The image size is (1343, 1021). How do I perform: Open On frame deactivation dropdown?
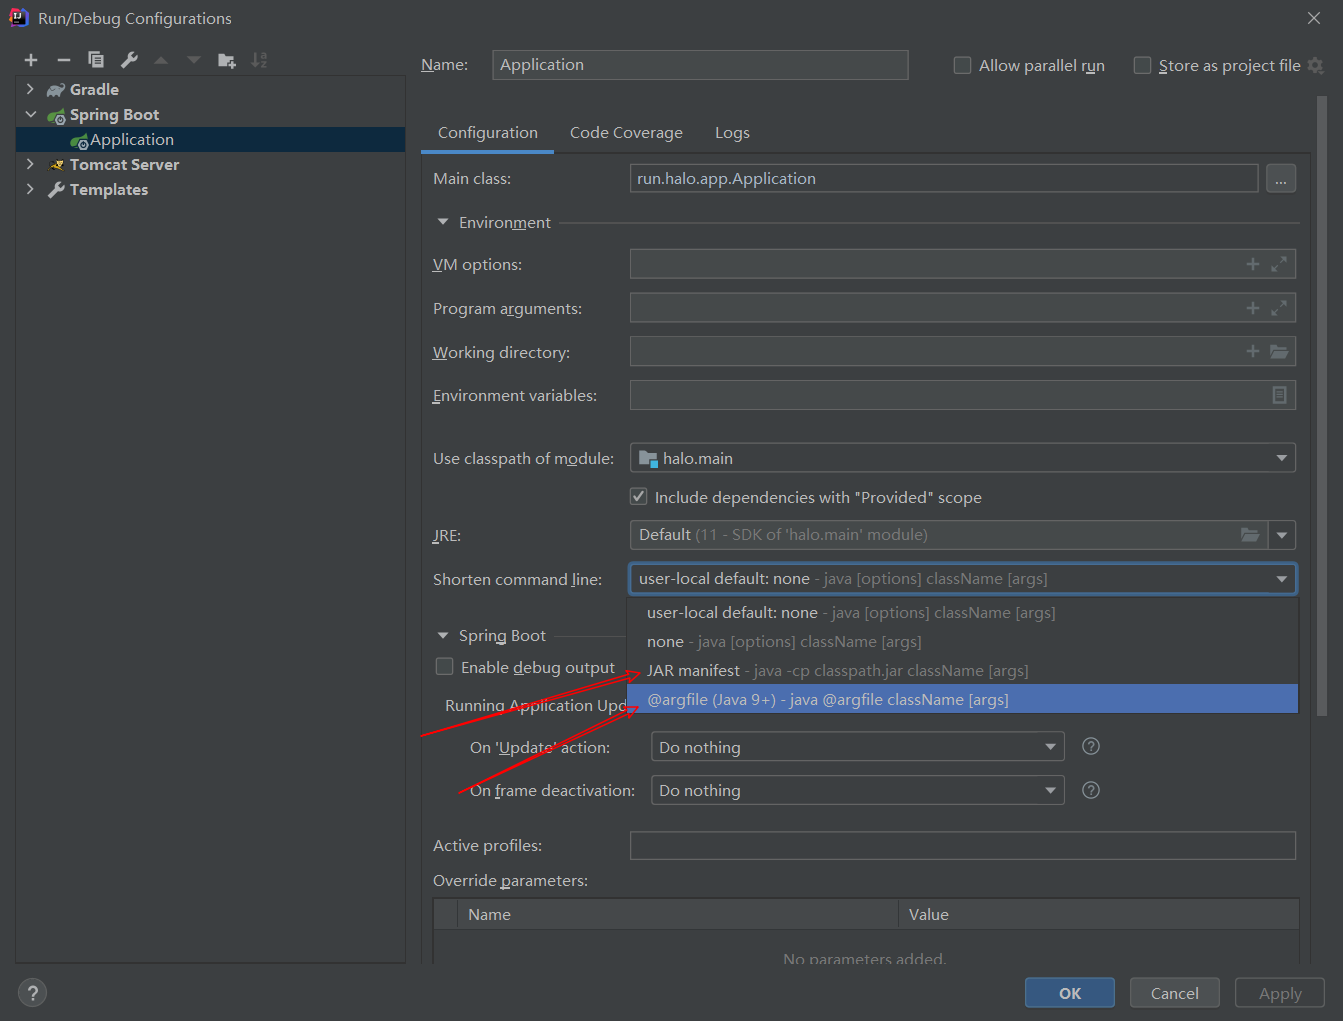pos(858,790)
